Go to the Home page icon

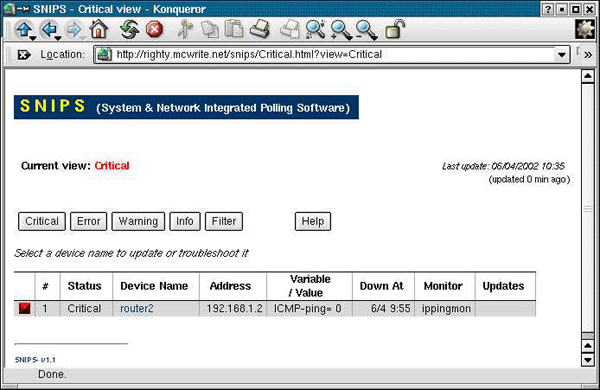point(99,29)
